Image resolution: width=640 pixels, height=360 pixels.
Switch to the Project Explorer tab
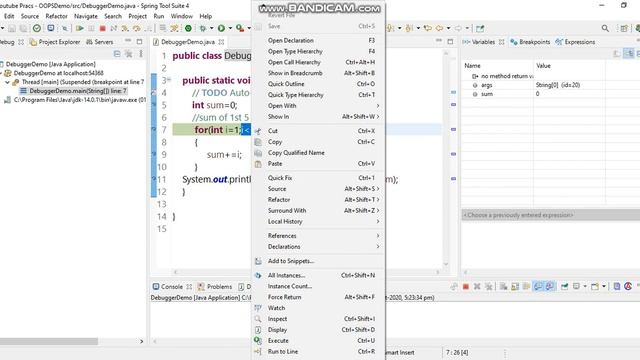pos(55,42)
